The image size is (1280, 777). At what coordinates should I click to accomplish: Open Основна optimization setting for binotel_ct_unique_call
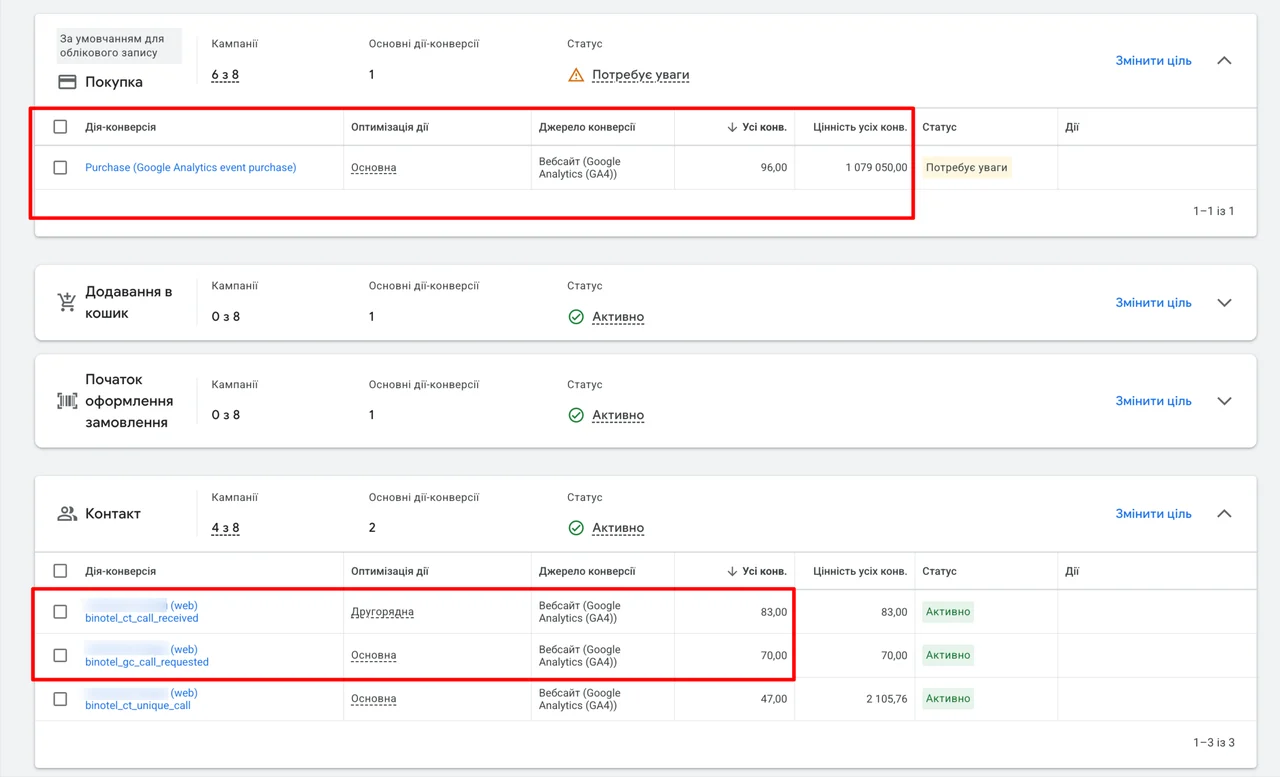point(374,699)
